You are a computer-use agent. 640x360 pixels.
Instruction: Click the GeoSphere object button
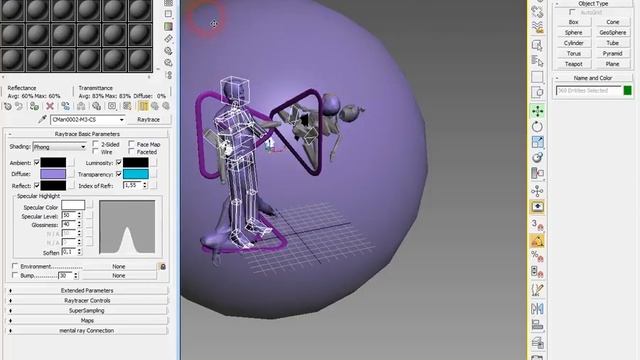click(612, 33)
